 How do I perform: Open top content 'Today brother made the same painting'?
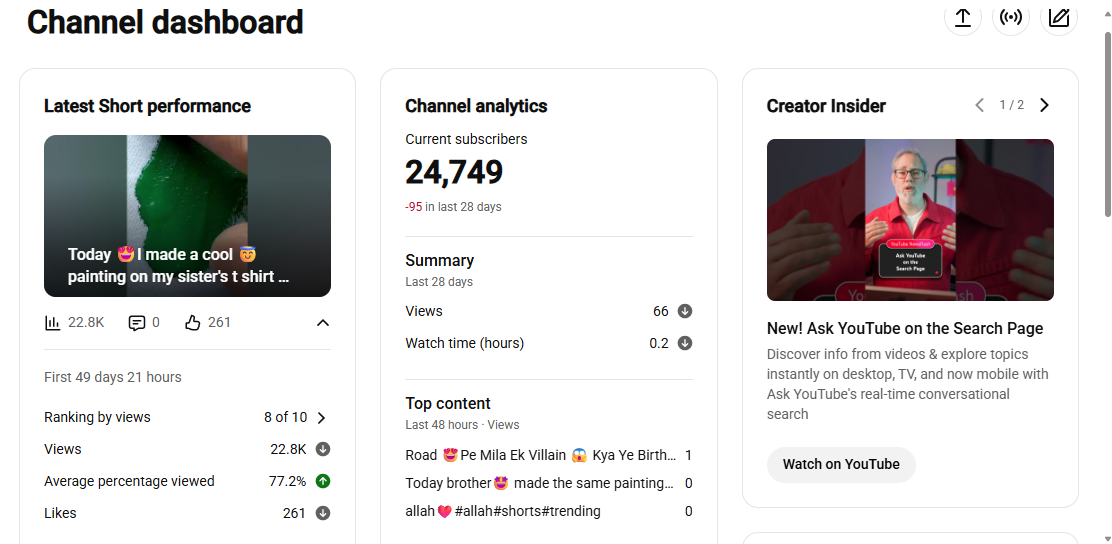(539, 484)
